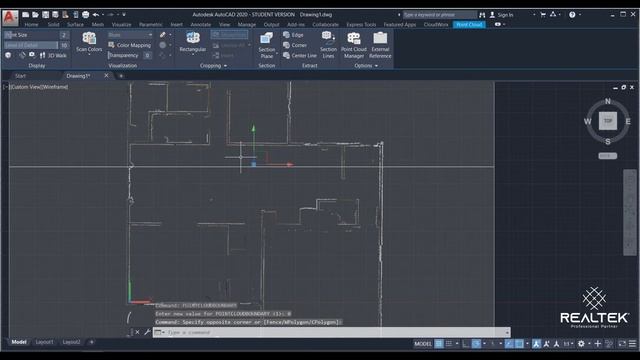Image resolution: width=640 pixels, height=360 pixels.
Task: Toggle snap mode in status bar
Action: pos(449,344)
